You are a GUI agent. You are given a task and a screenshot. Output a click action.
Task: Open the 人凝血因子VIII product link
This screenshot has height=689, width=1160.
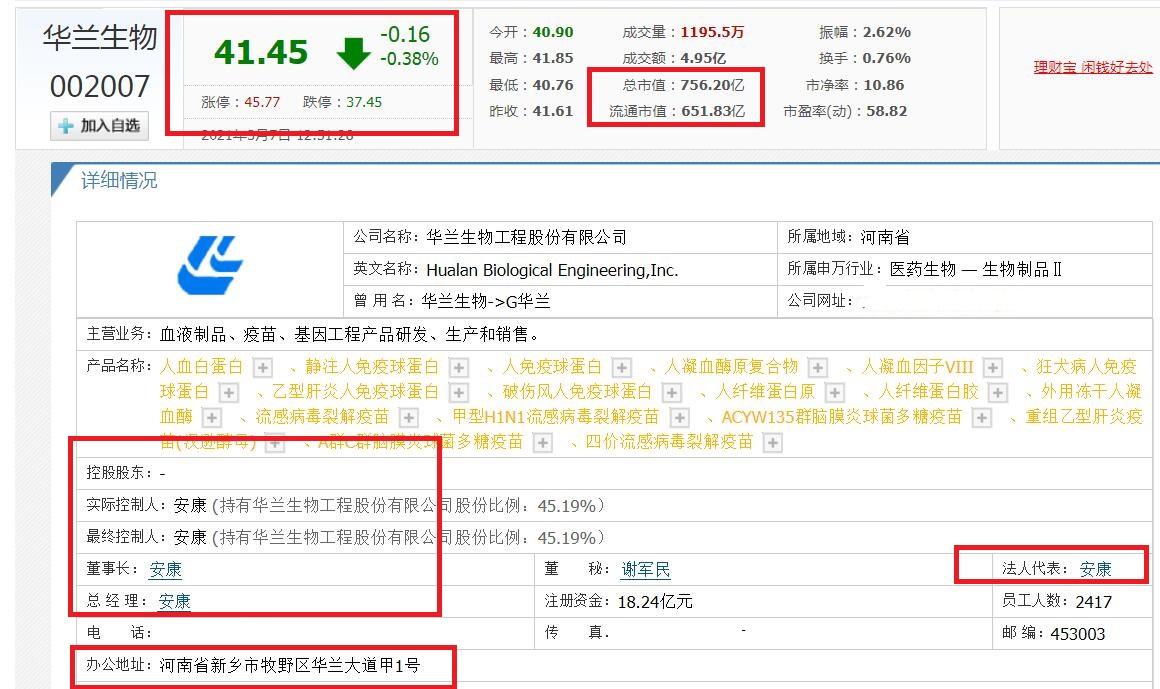click(x=918, y=366)
